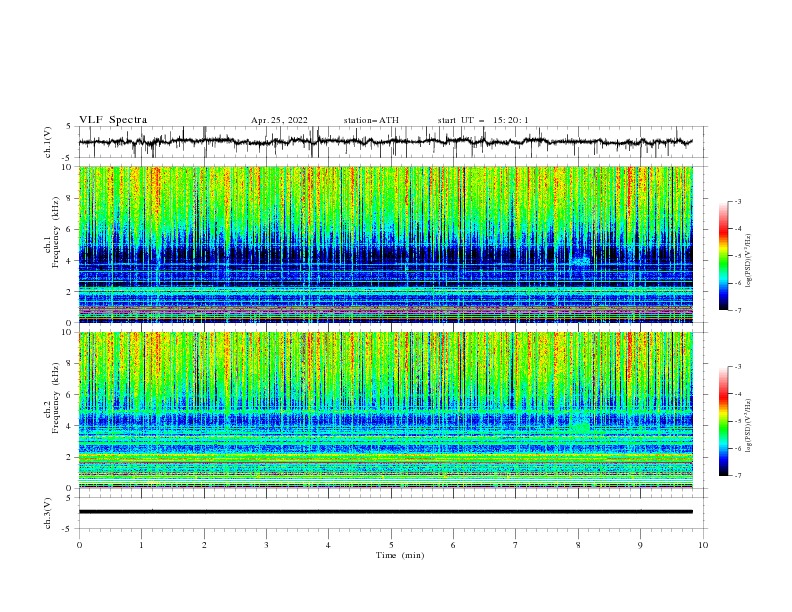
Task: Click the flat ch.3 voltage trace
Action: pyautogui.click(x=385, y=512)
